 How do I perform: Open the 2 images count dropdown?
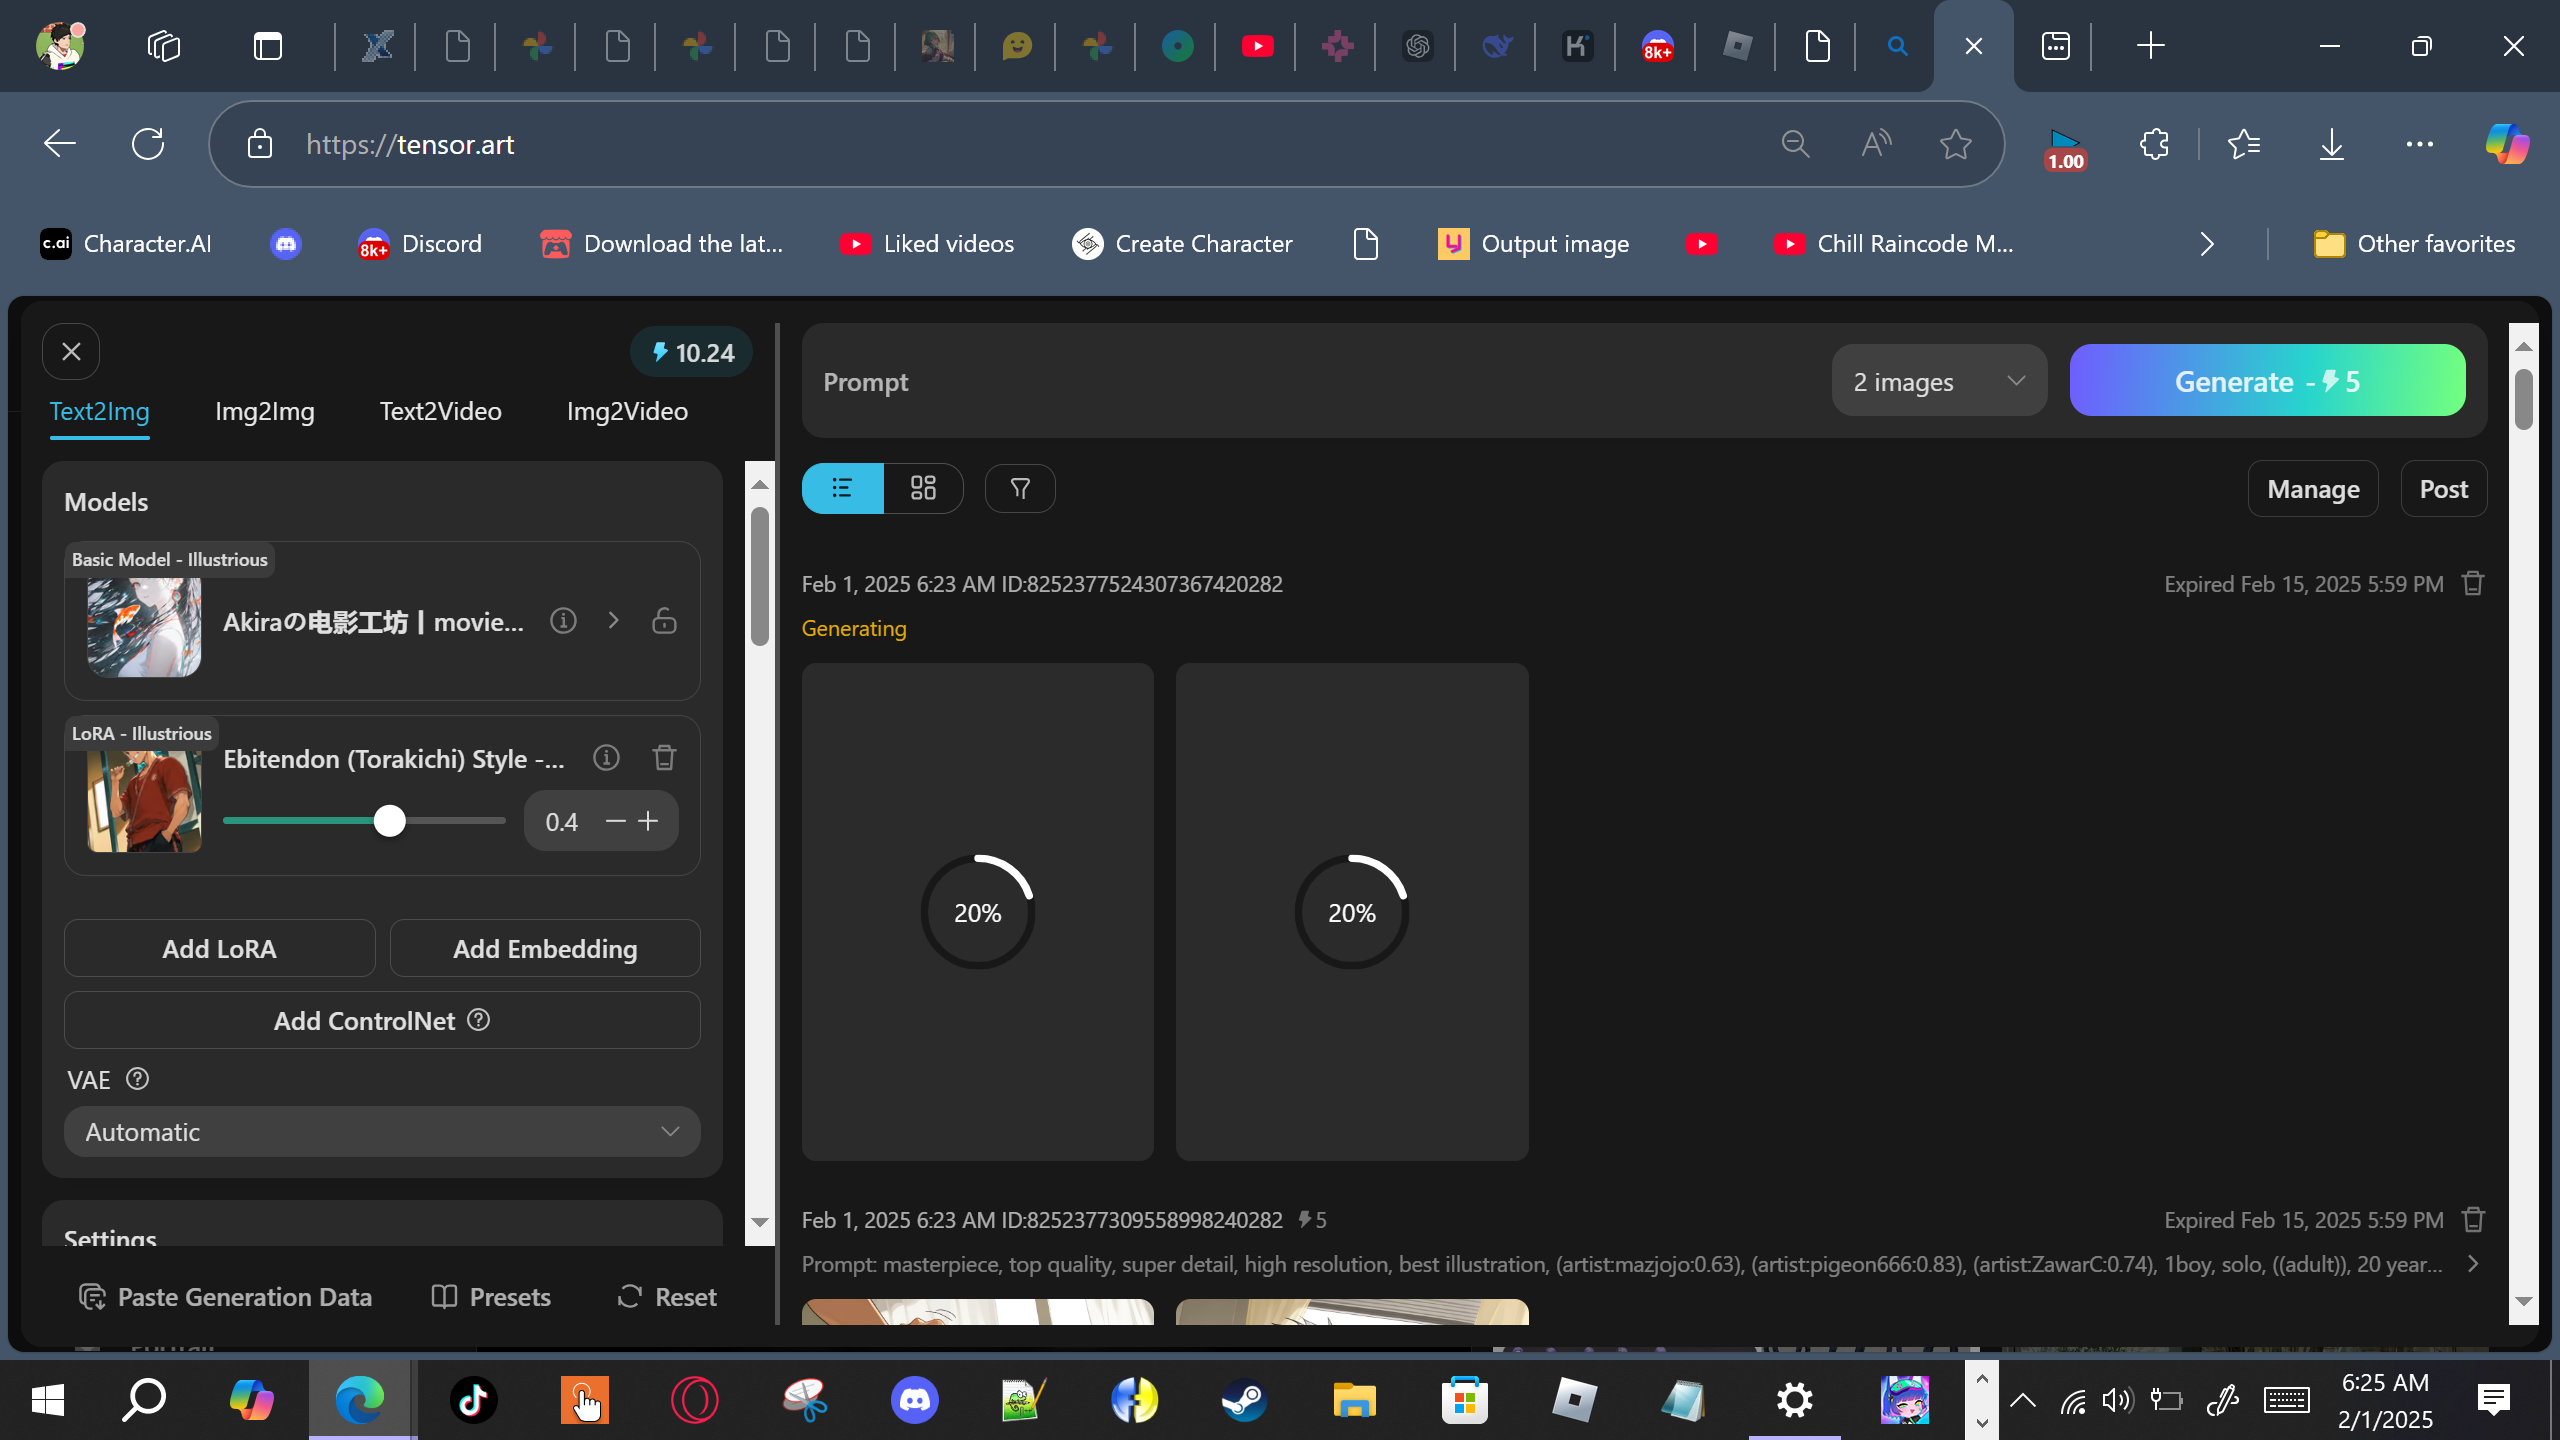[x=1938, y=381]
